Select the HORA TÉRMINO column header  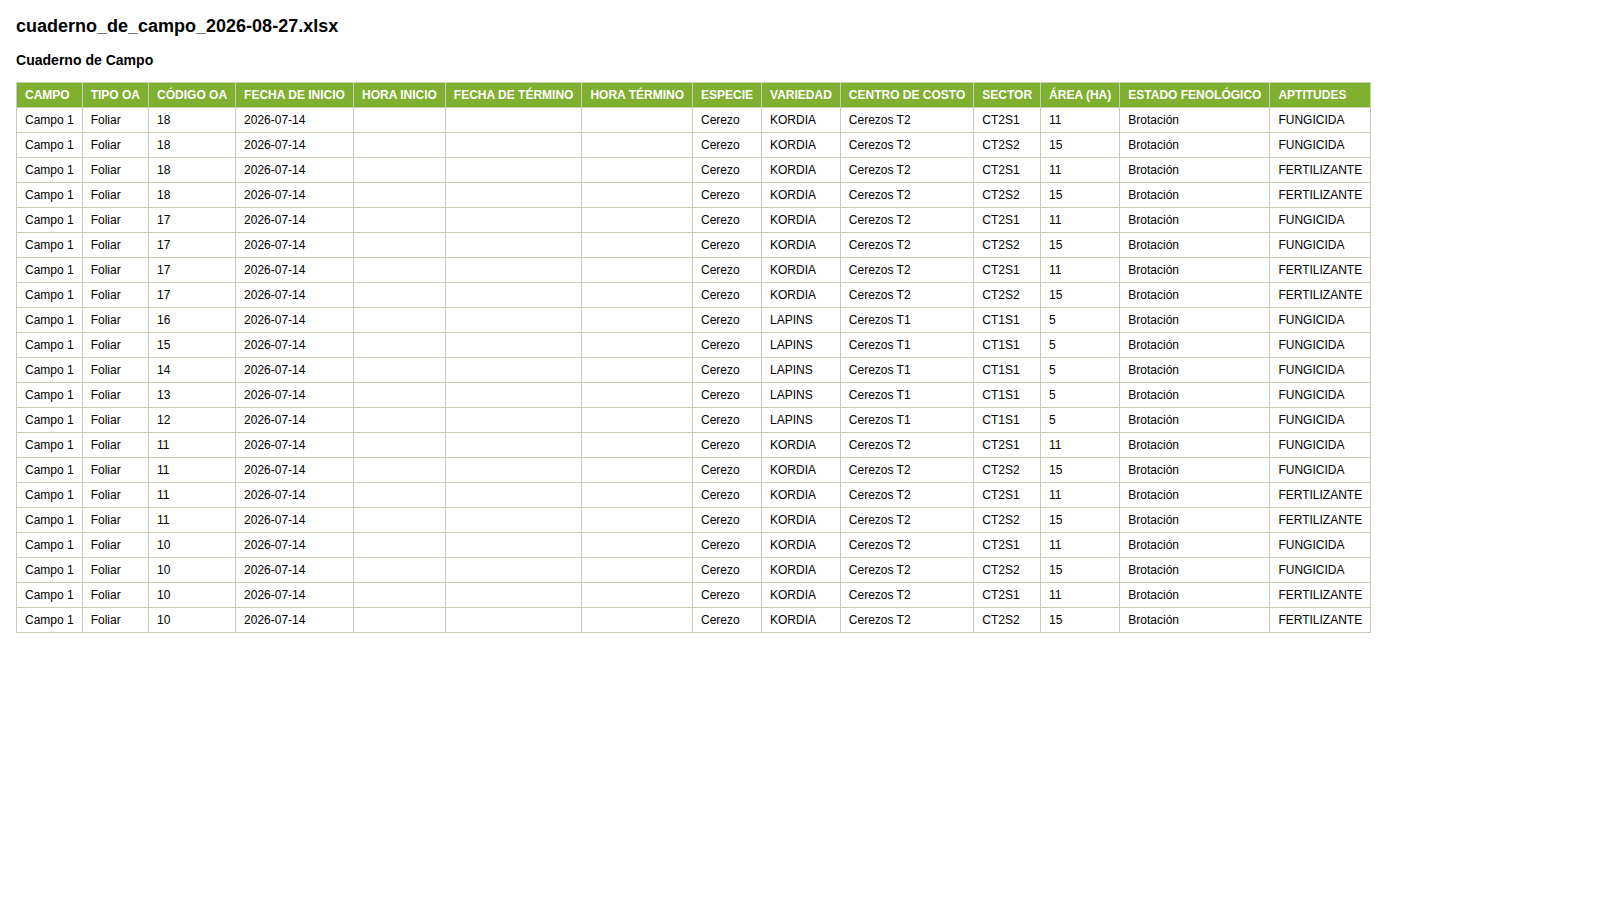[637, 95]
